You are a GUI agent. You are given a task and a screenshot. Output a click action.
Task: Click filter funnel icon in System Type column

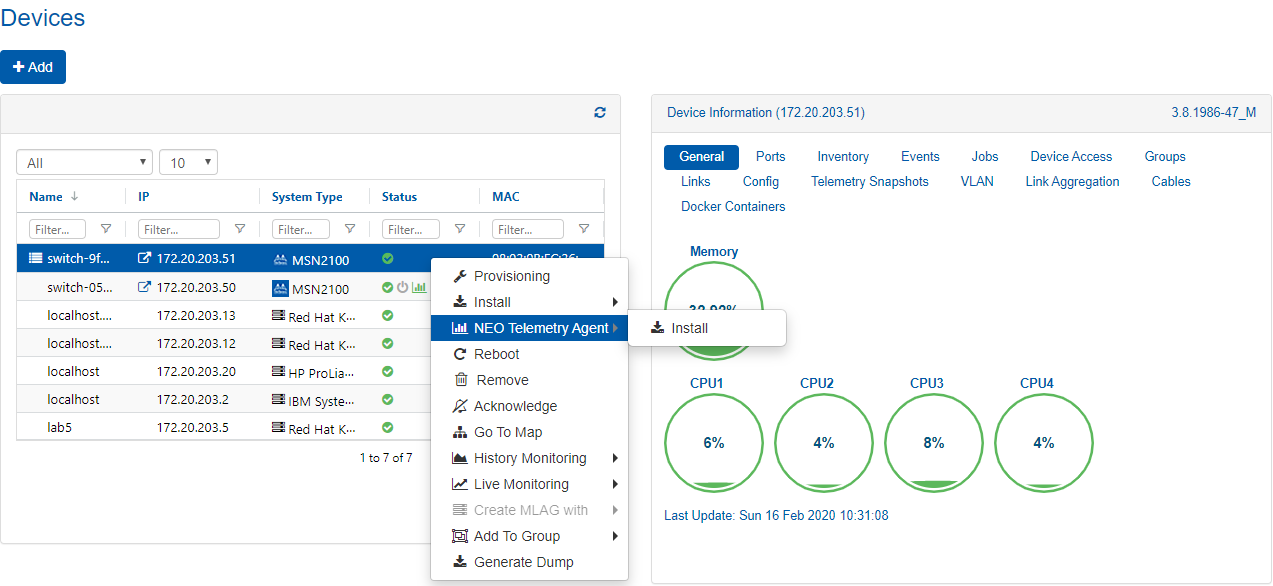click(350, 229)
